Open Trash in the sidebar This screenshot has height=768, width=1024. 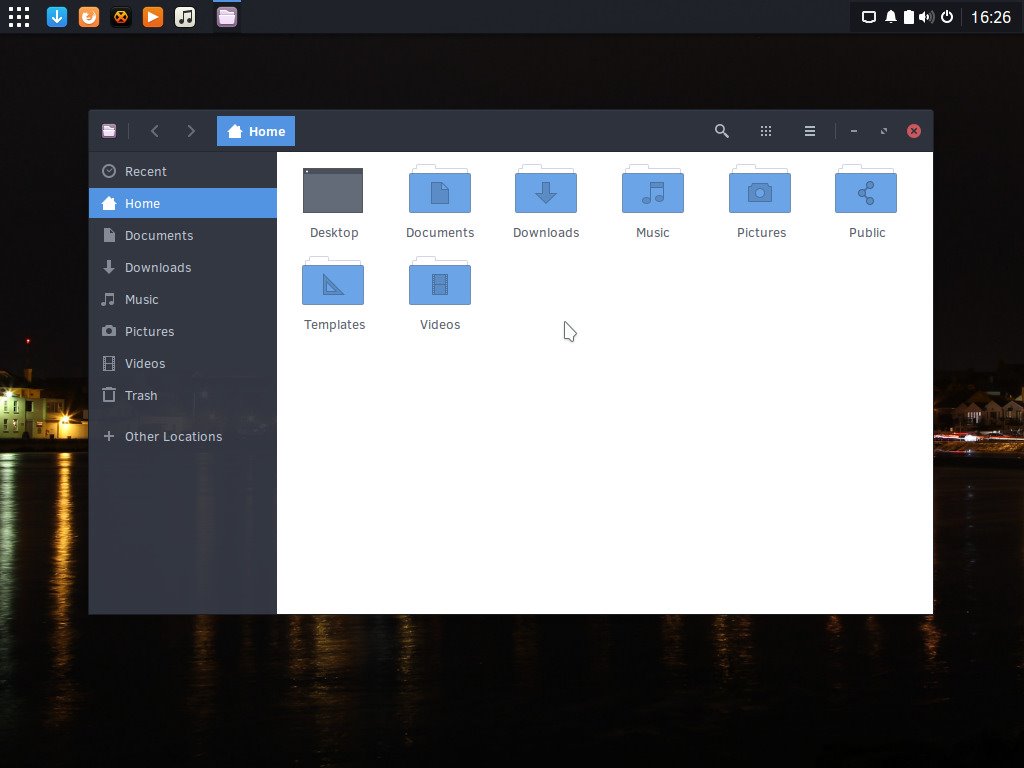(140, 395)
